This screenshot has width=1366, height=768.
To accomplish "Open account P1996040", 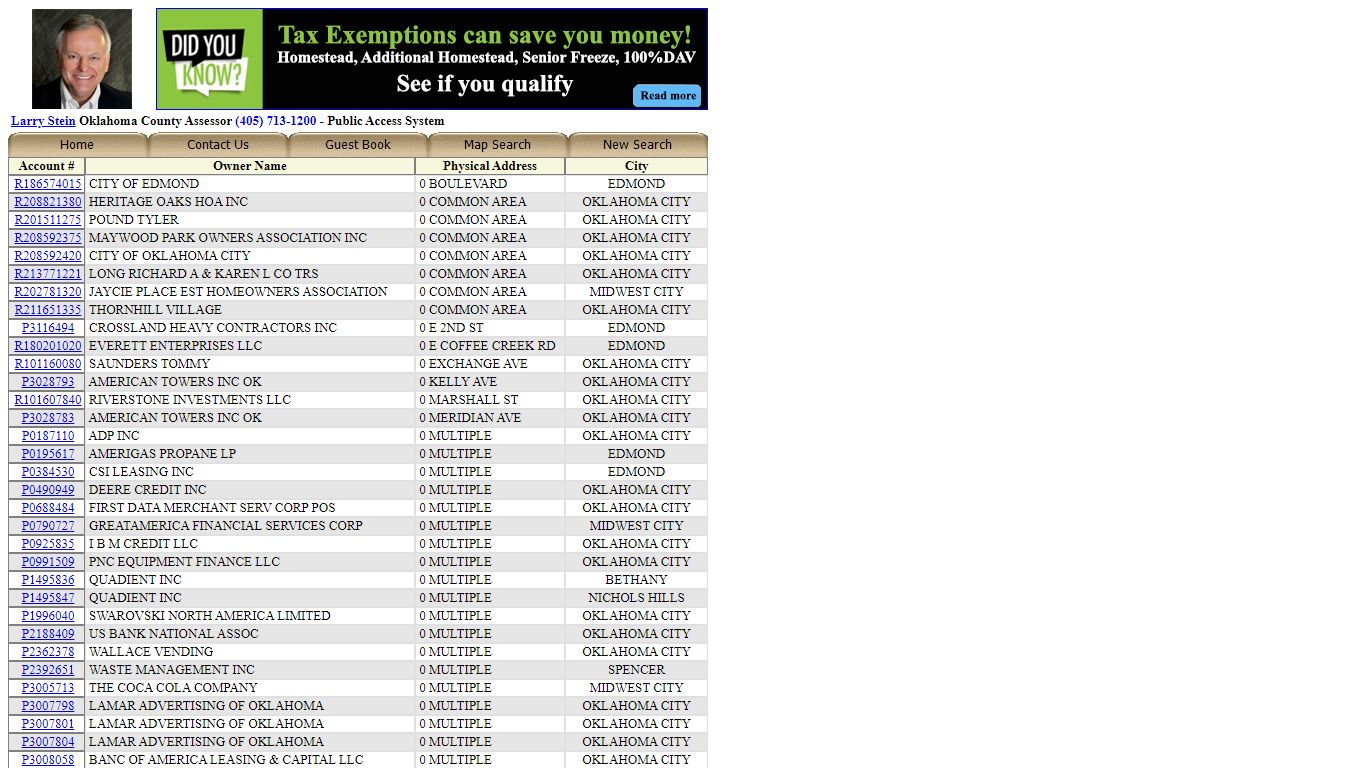I will [48, 616].
